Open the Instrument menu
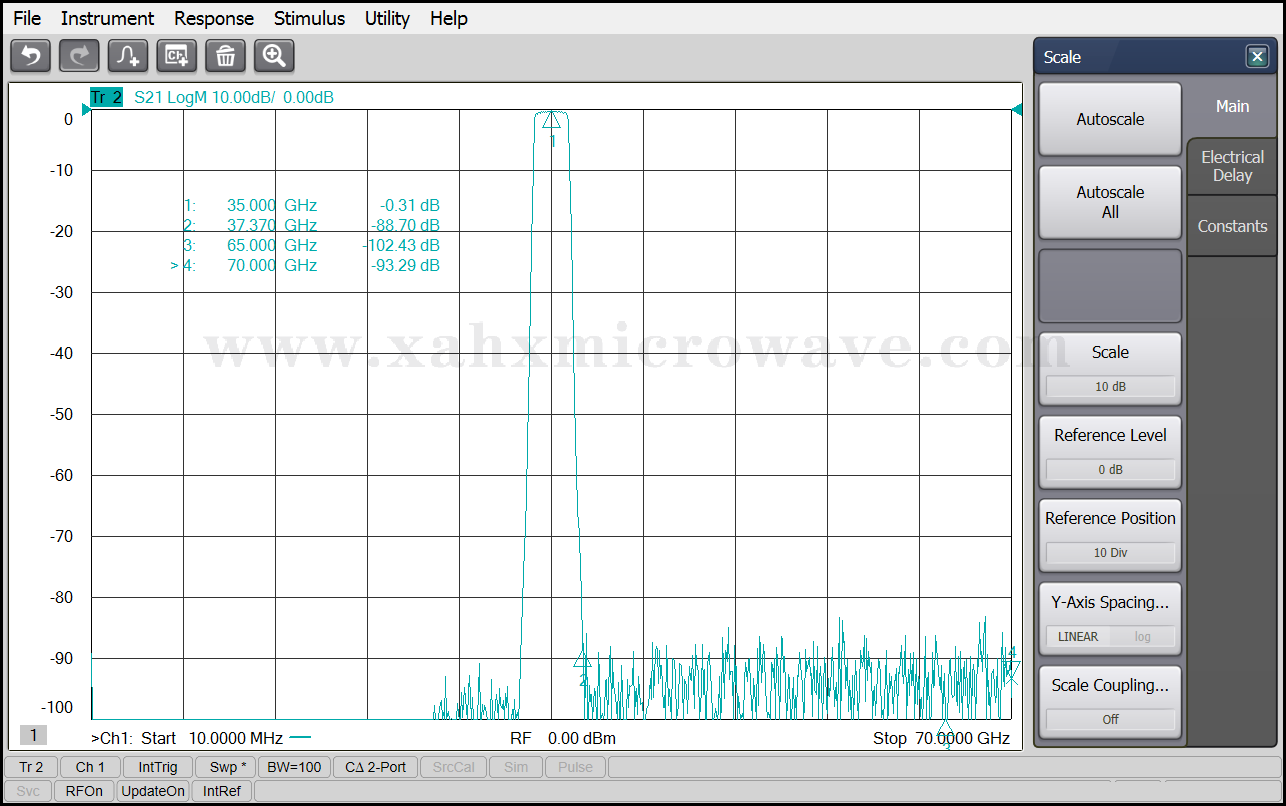The image size is (1286, 806). tap(107, 18)
